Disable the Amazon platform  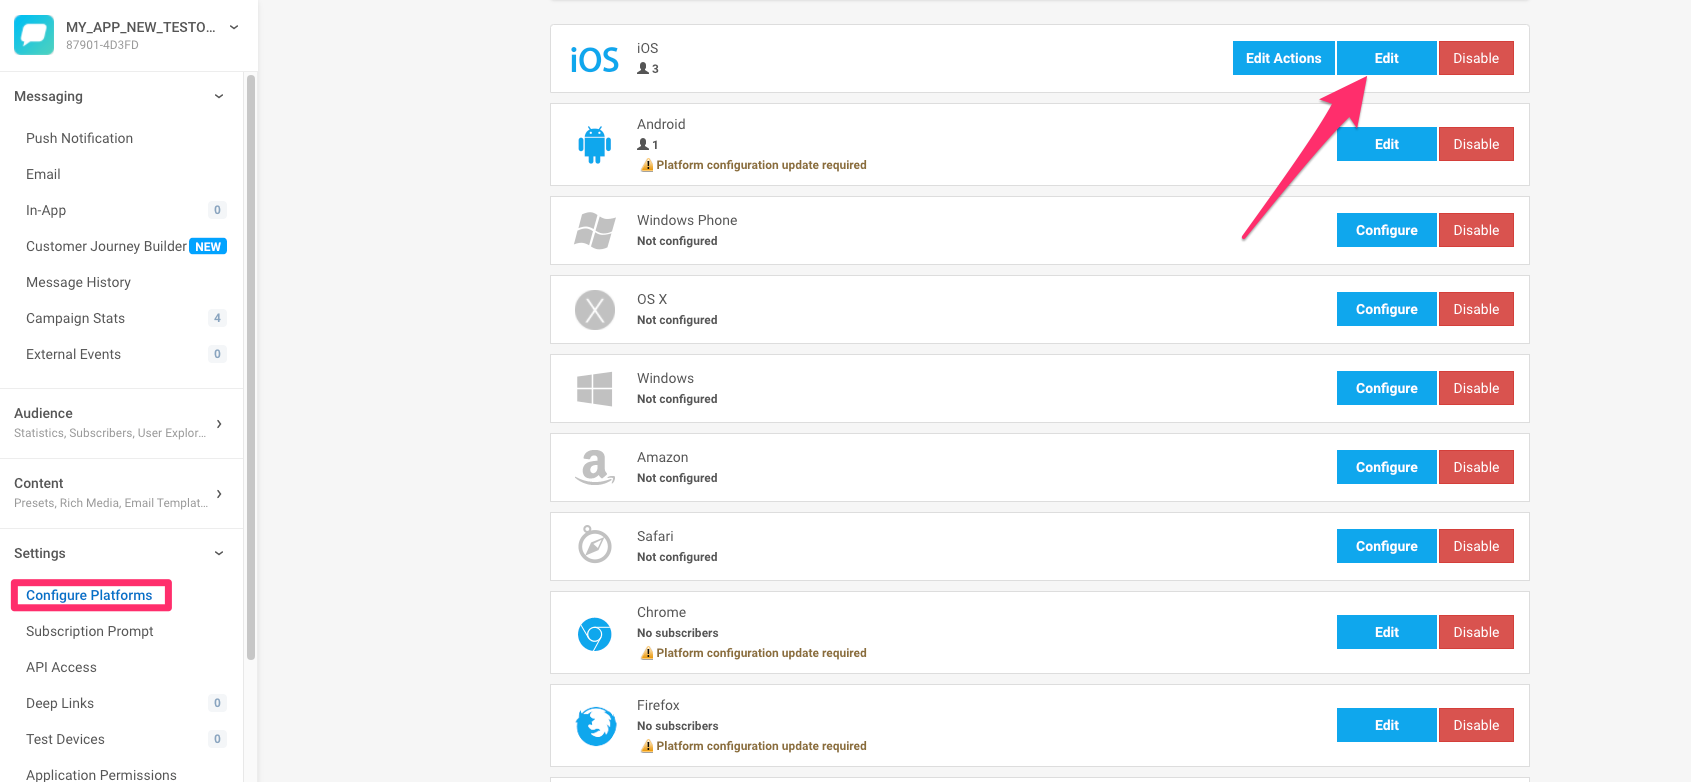(1476, 467)
